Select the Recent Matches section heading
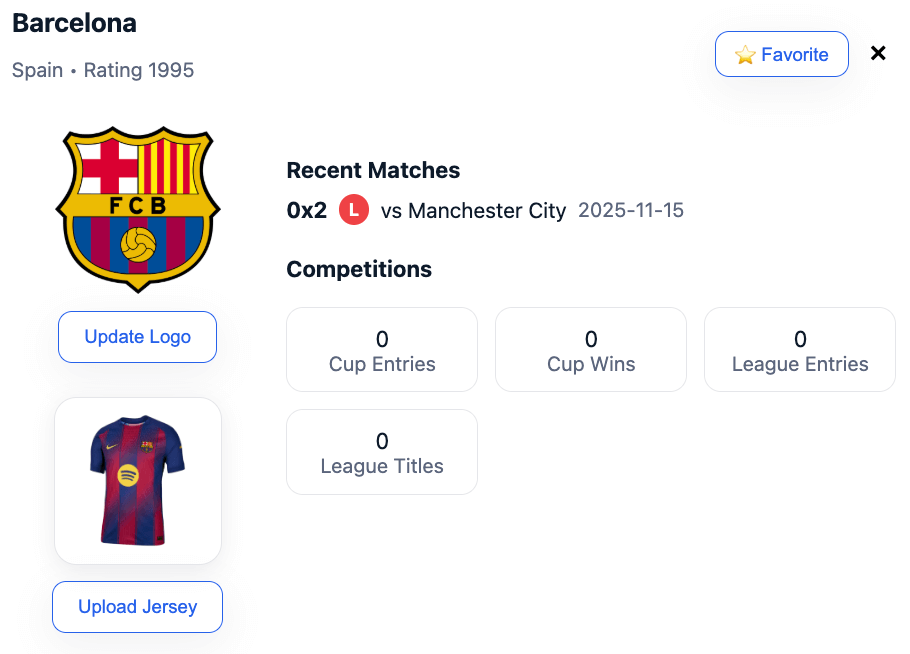The height and width of the screenshot is (654, 910). 372,170
